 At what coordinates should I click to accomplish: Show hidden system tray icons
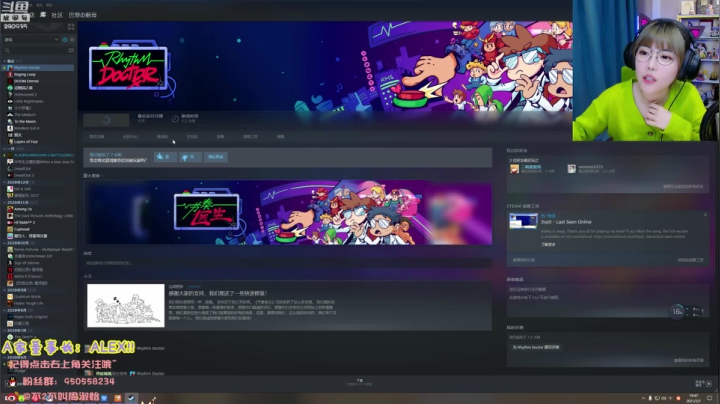643,398
